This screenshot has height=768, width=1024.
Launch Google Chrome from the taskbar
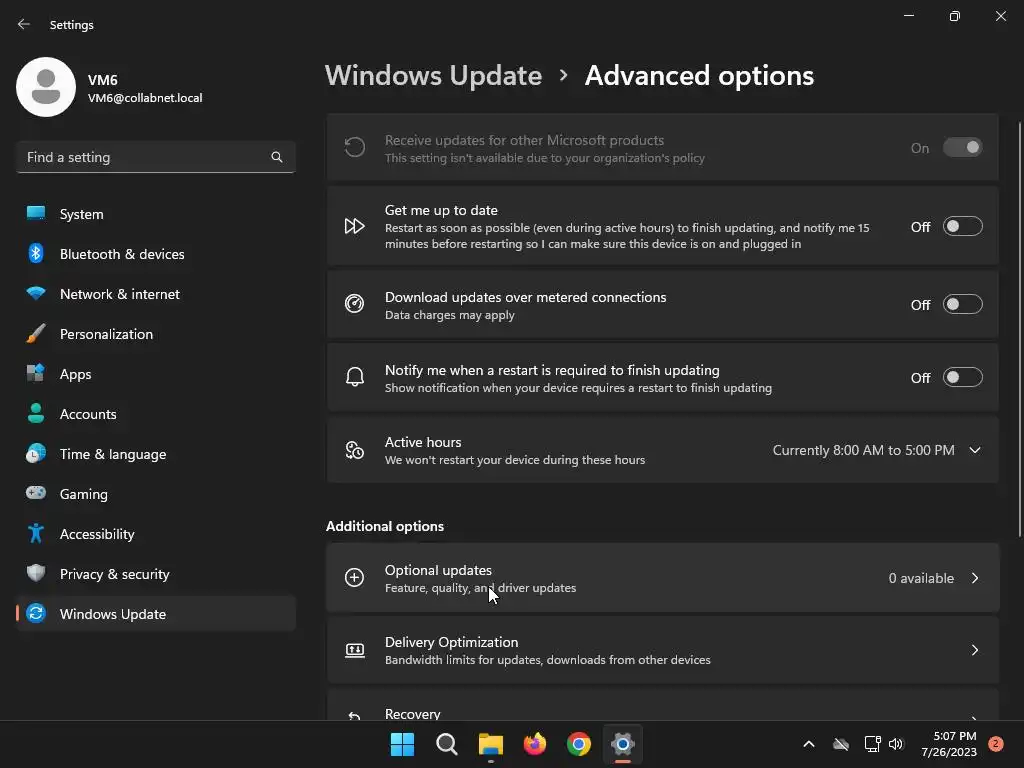(579, 744)
